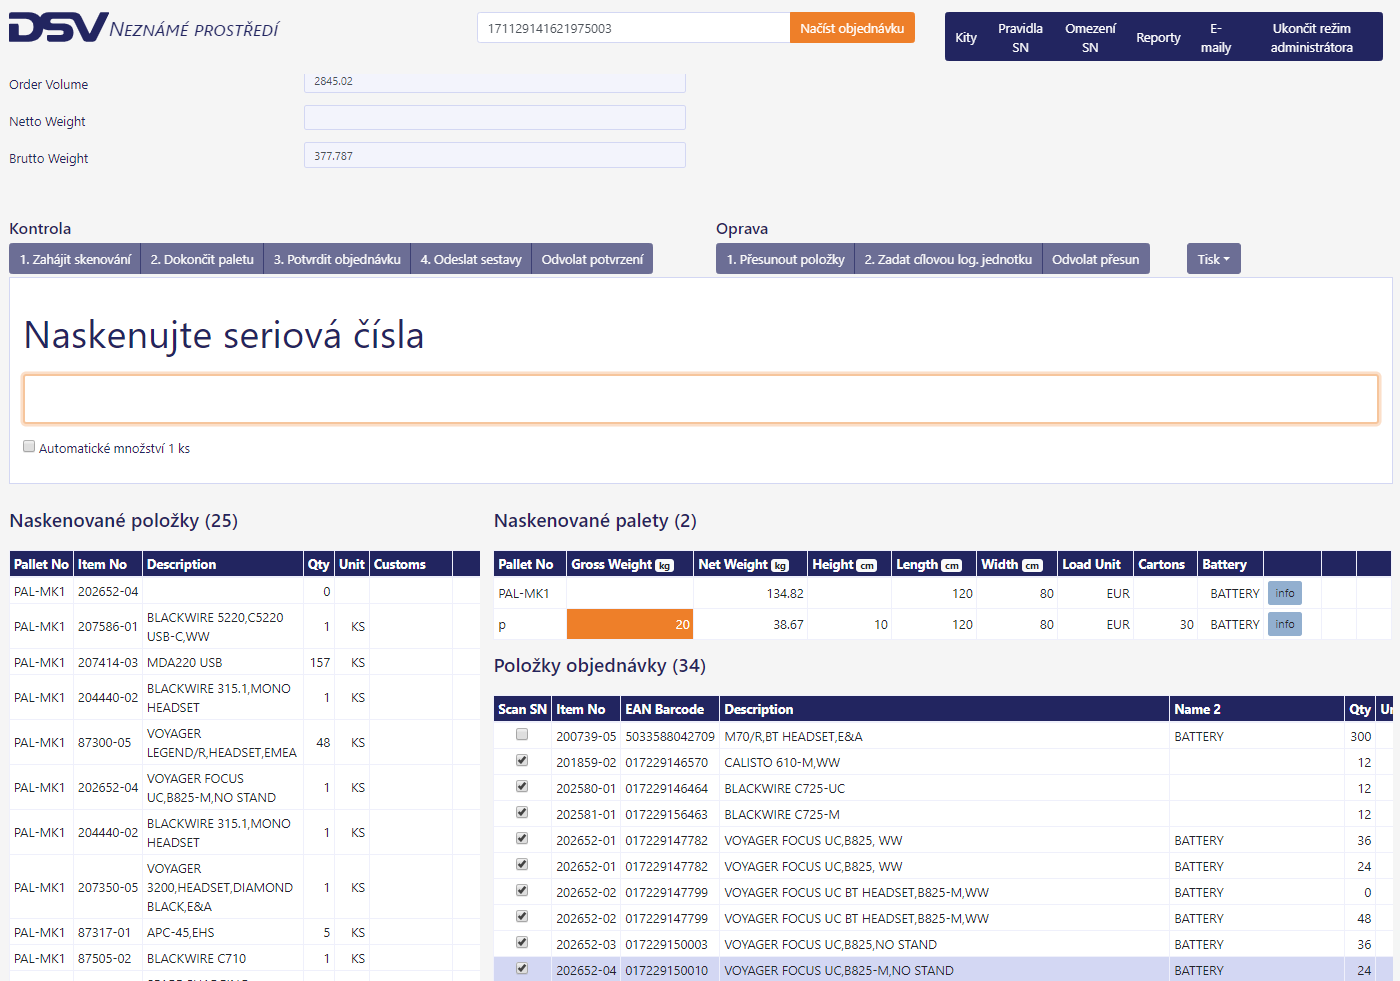Click Ukončit režim administrátora

(1311, 38)
